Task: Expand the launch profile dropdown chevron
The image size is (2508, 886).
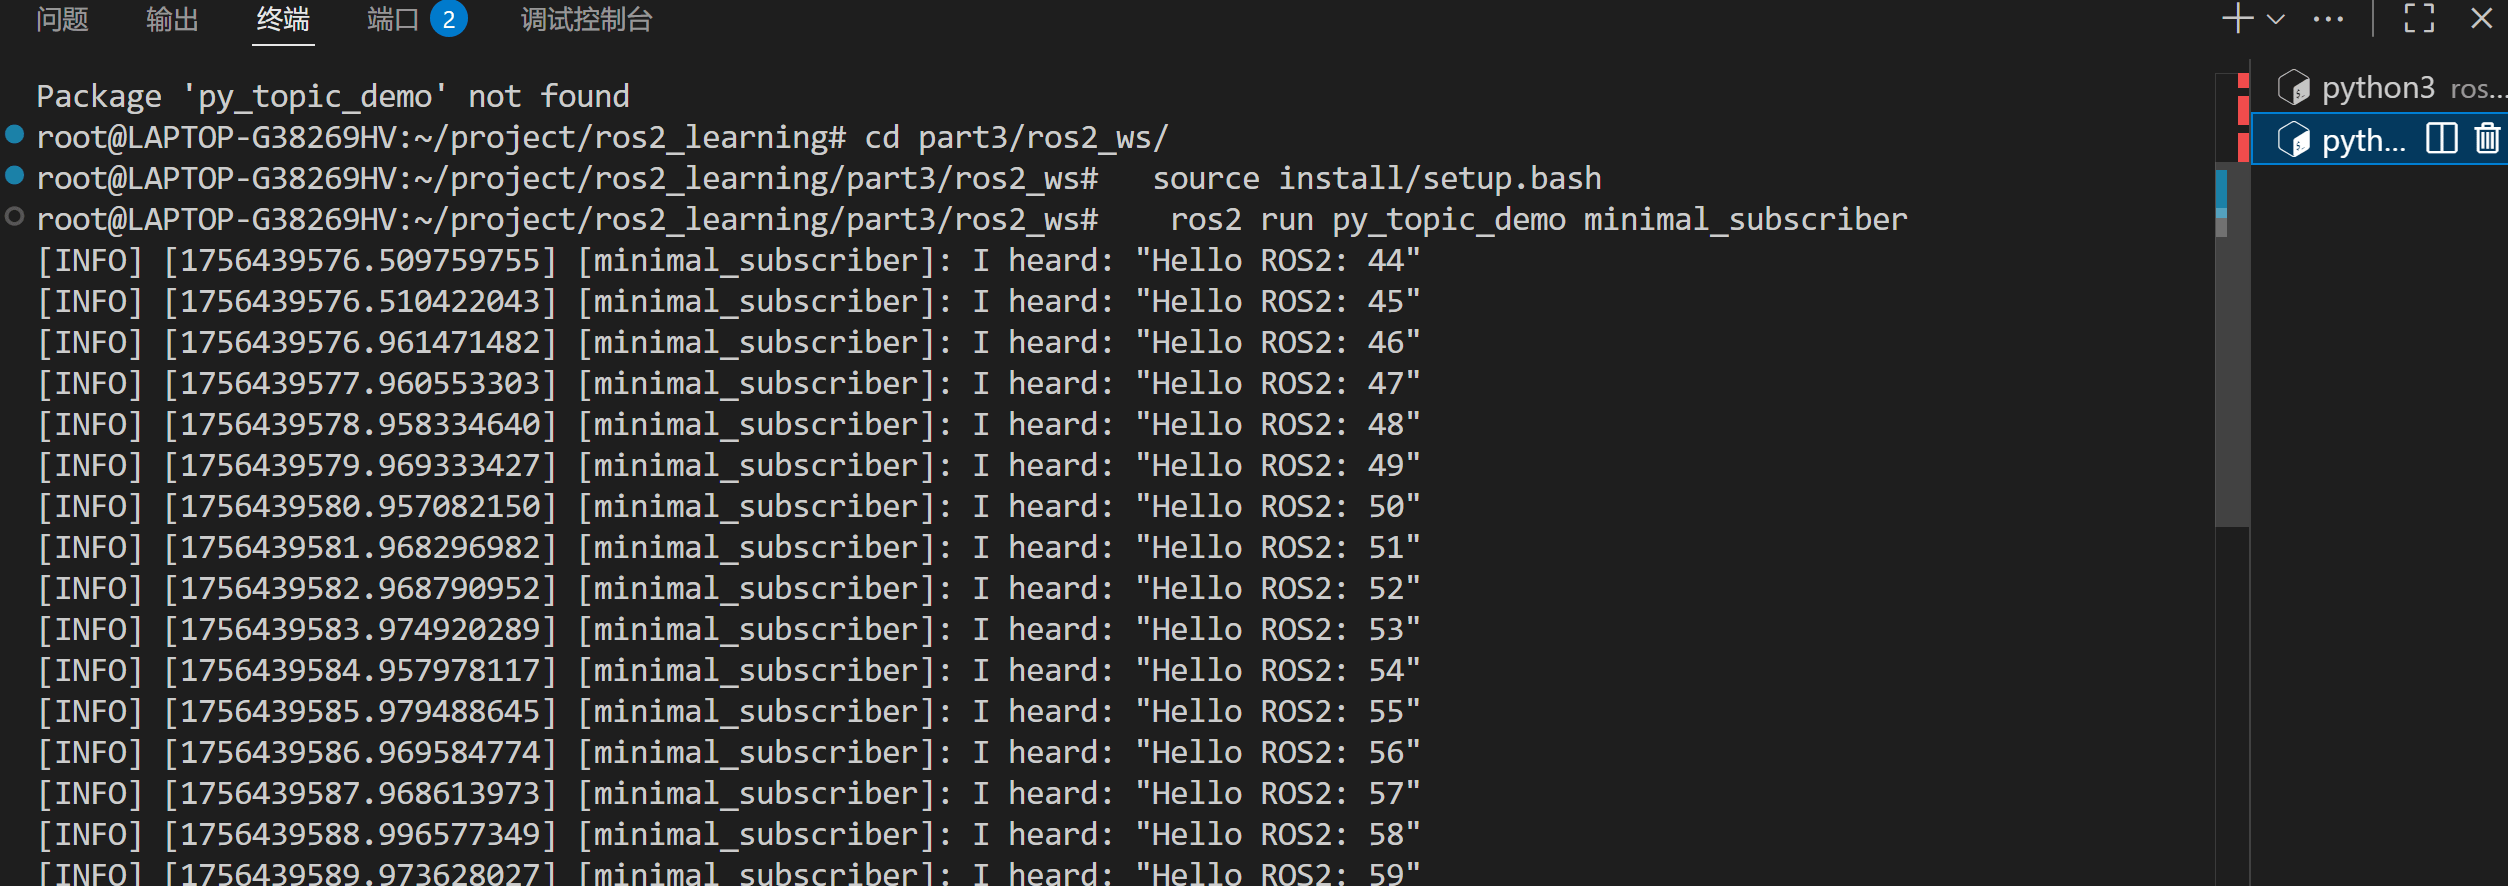Action: (x=2276, y=19)
